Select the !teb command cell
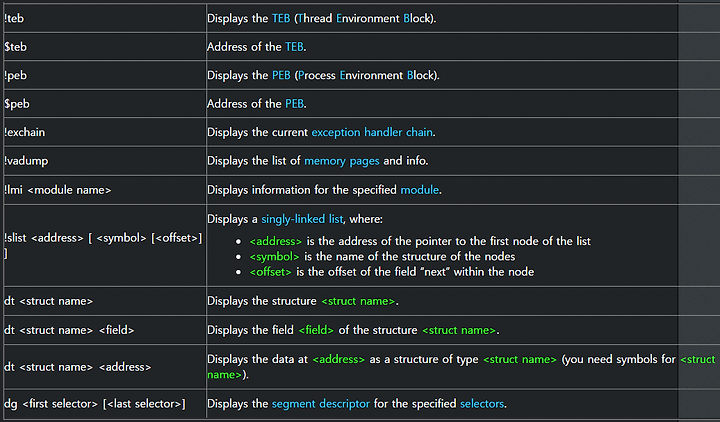720x422 pixels. (x=105, y=18)
